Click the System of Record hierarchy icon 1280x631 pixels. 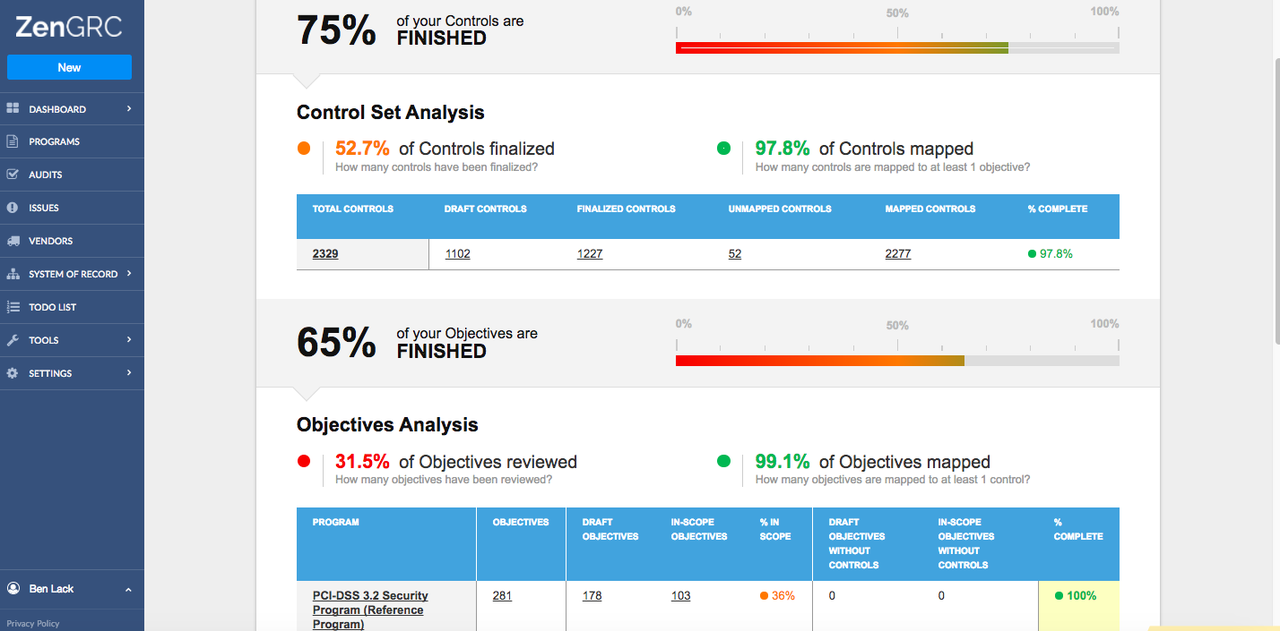(13, 274)
